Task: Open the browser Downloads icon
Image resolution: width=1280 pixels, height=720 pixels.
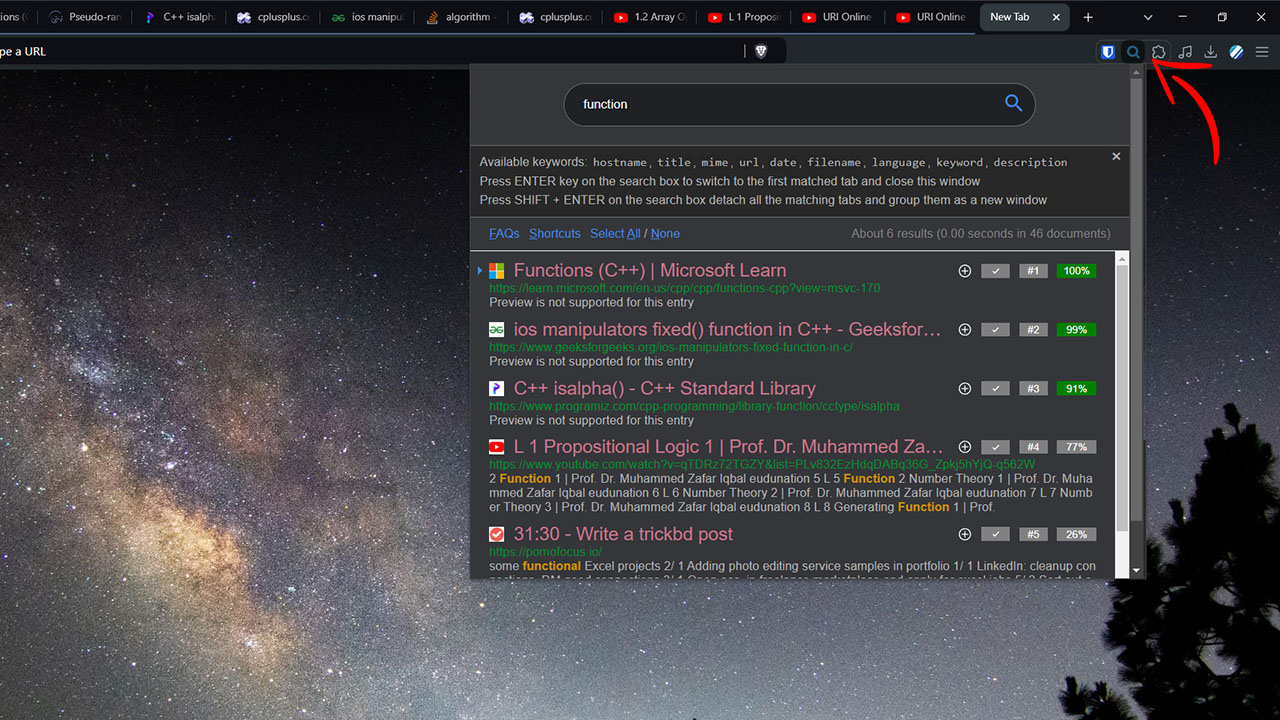Action: pyautogui.click(x=1210, y=52)
